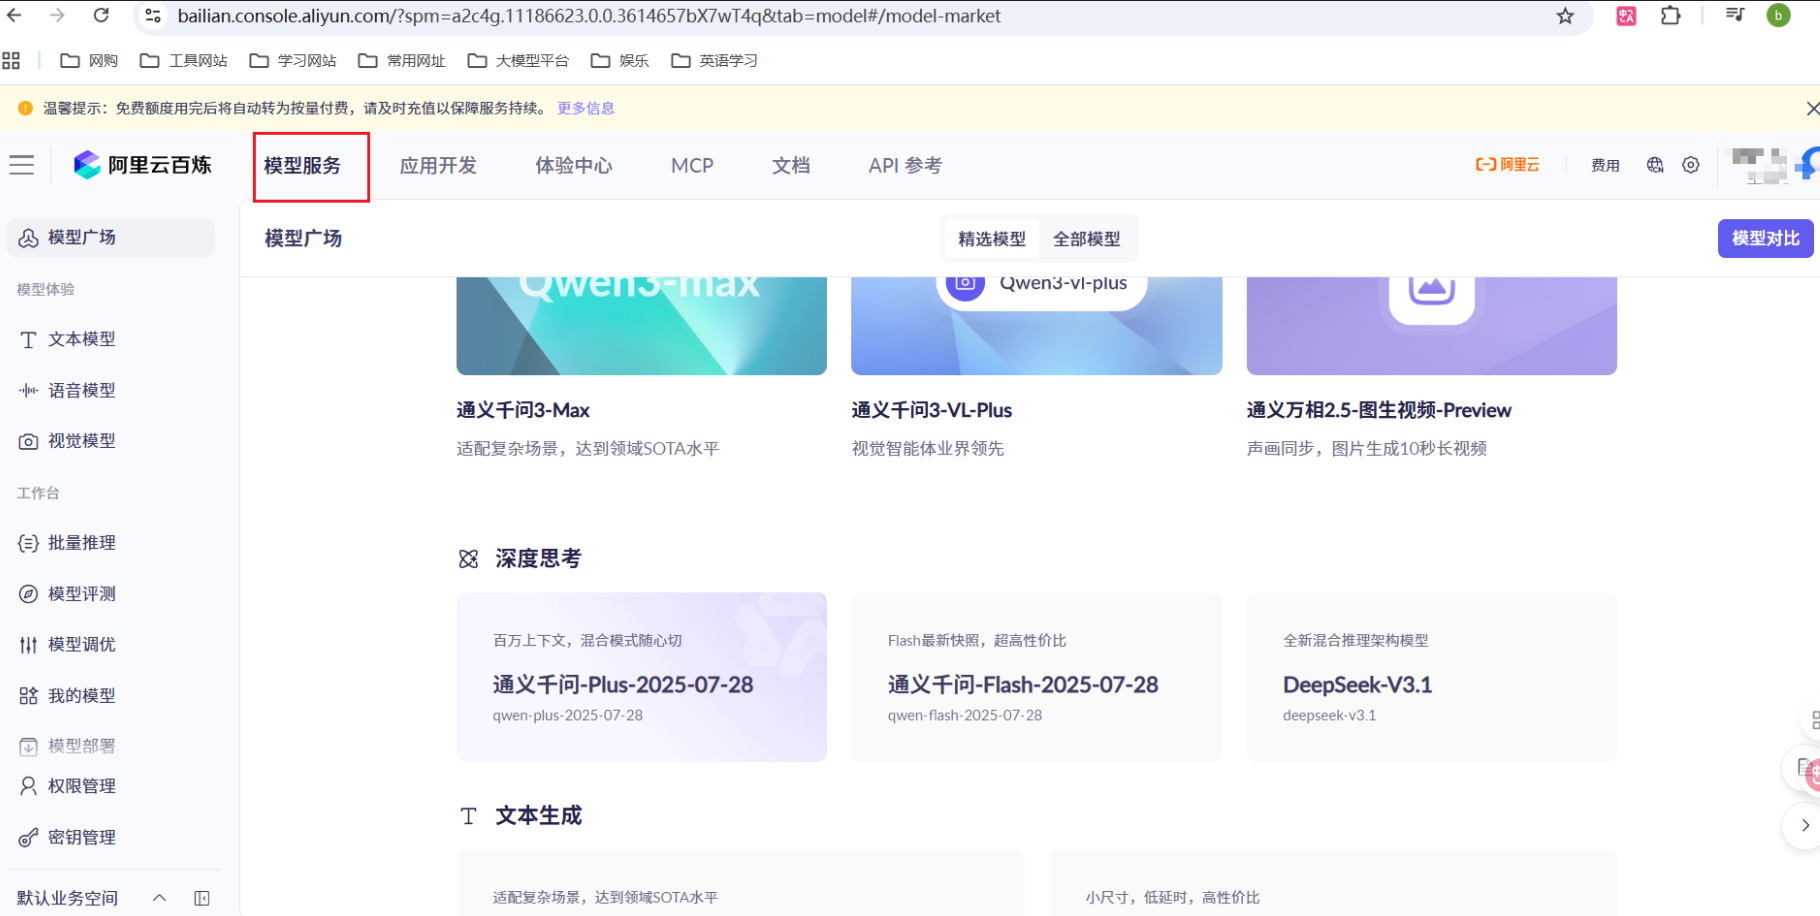Click deepseek-v3.1 model ID text
Viewport: 1820px width, 916px height.
click(x=1329, y=715)
